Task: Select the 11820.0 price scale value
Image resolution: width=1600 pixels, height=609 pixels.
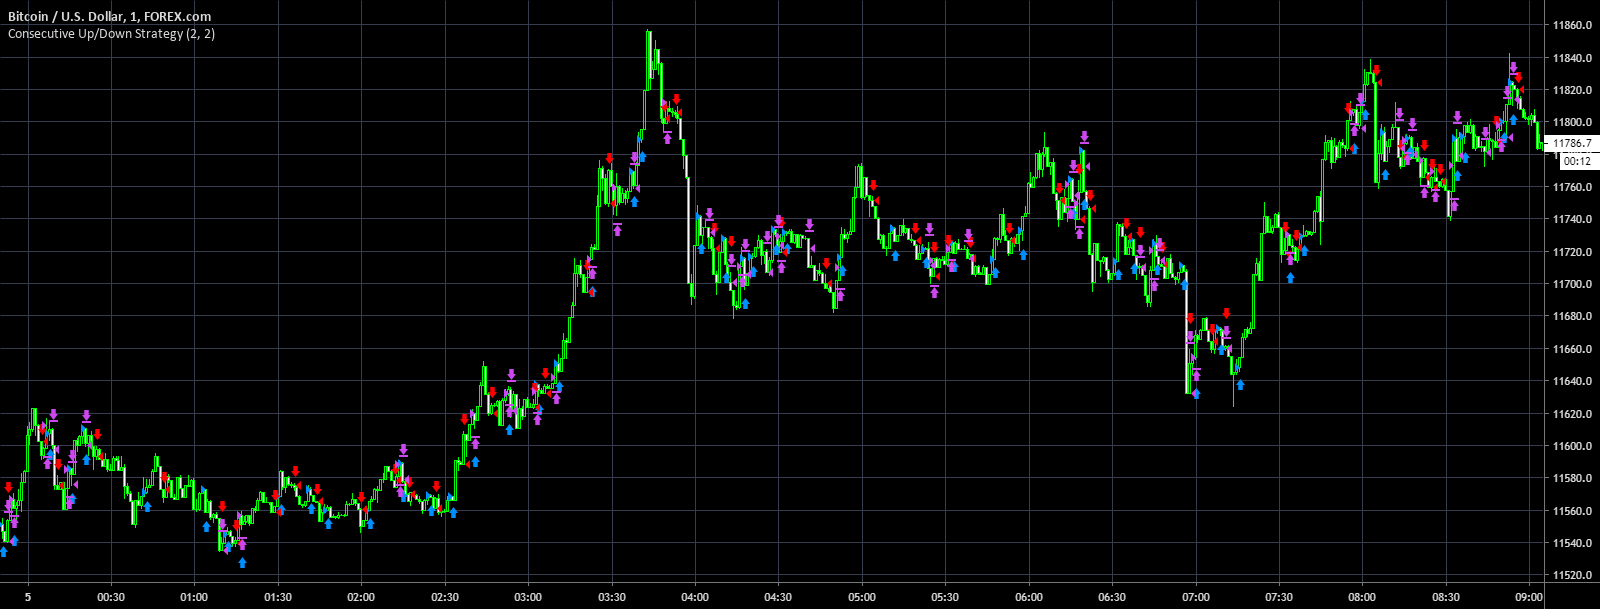Action: pyautogui.click(x=1572, y=90)
